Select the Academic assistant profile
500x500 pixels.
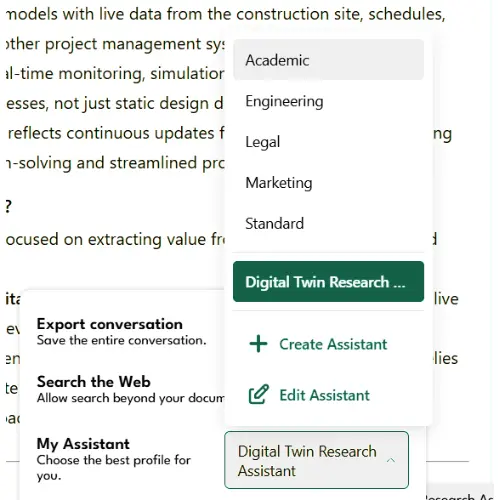point(328,60)
